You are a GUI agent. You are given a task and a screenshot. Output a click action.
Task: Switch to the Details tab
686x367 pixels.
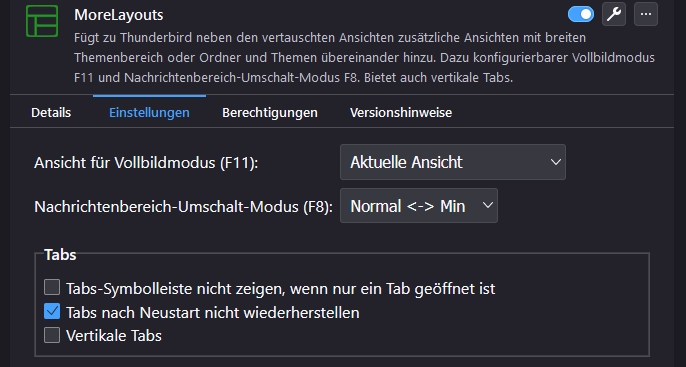pyautogui.click(x=51, y=112)
